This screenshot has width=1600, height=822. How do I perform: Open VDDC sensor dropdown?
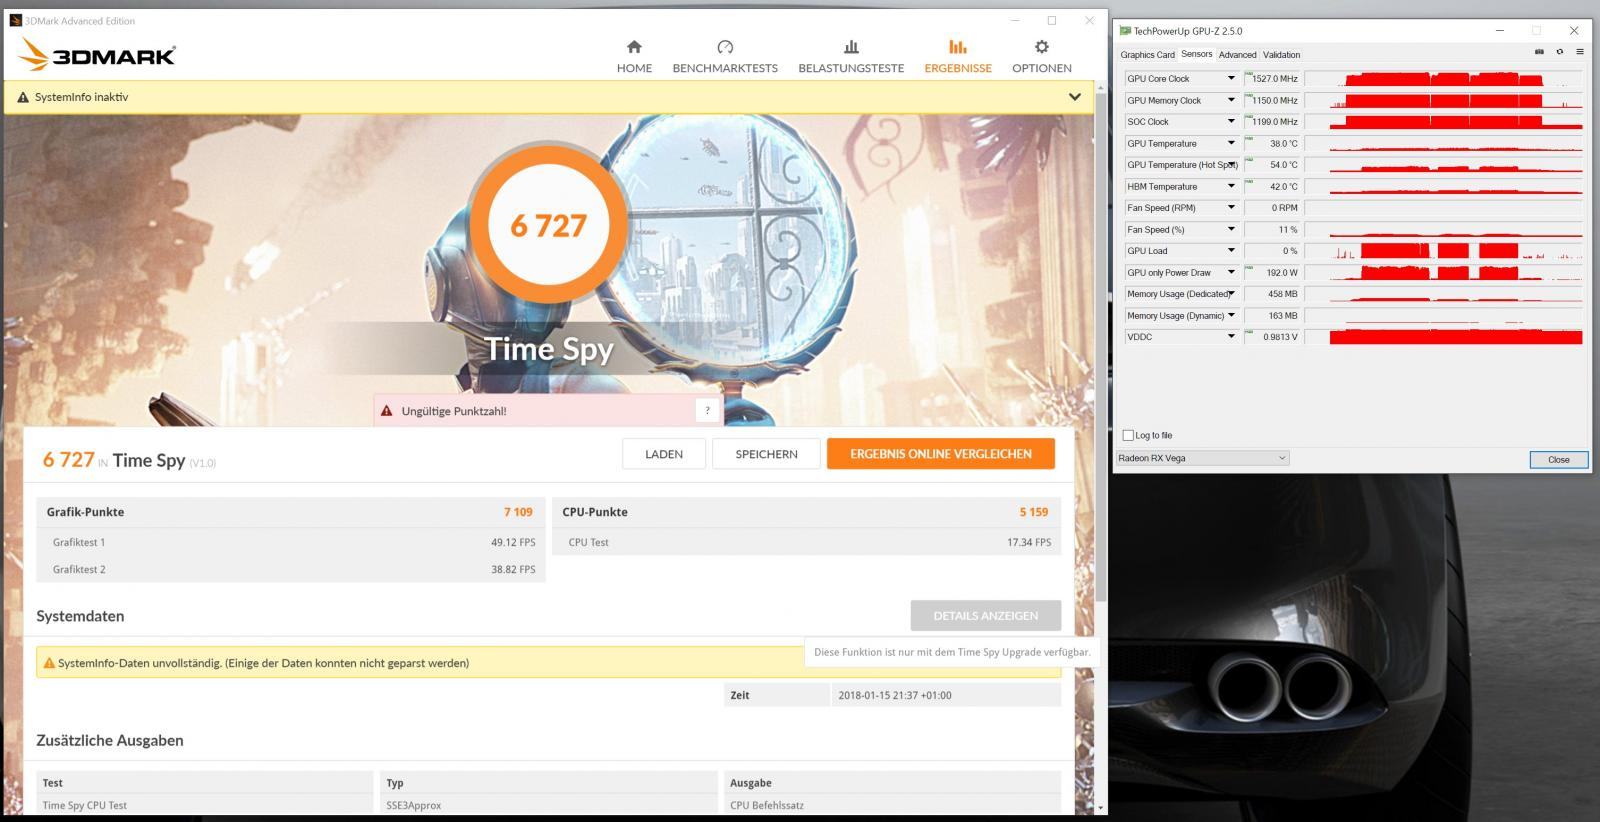pyautogui.click(x=1231, y=336)
